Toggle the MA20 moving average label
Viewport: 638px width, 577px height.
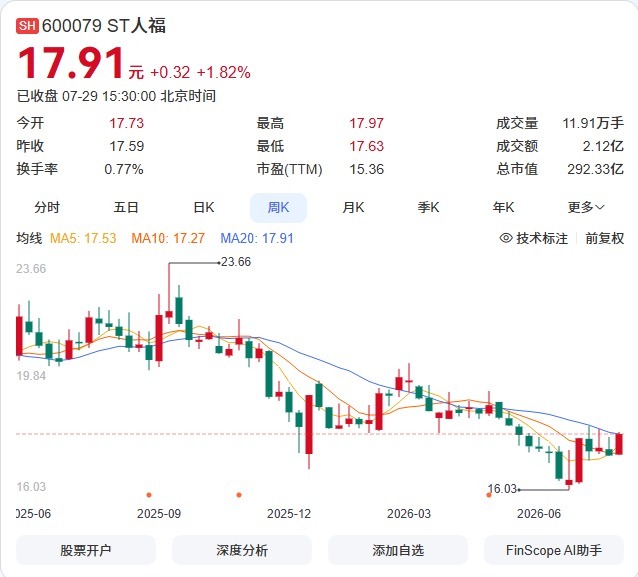(x=257, y=238)
